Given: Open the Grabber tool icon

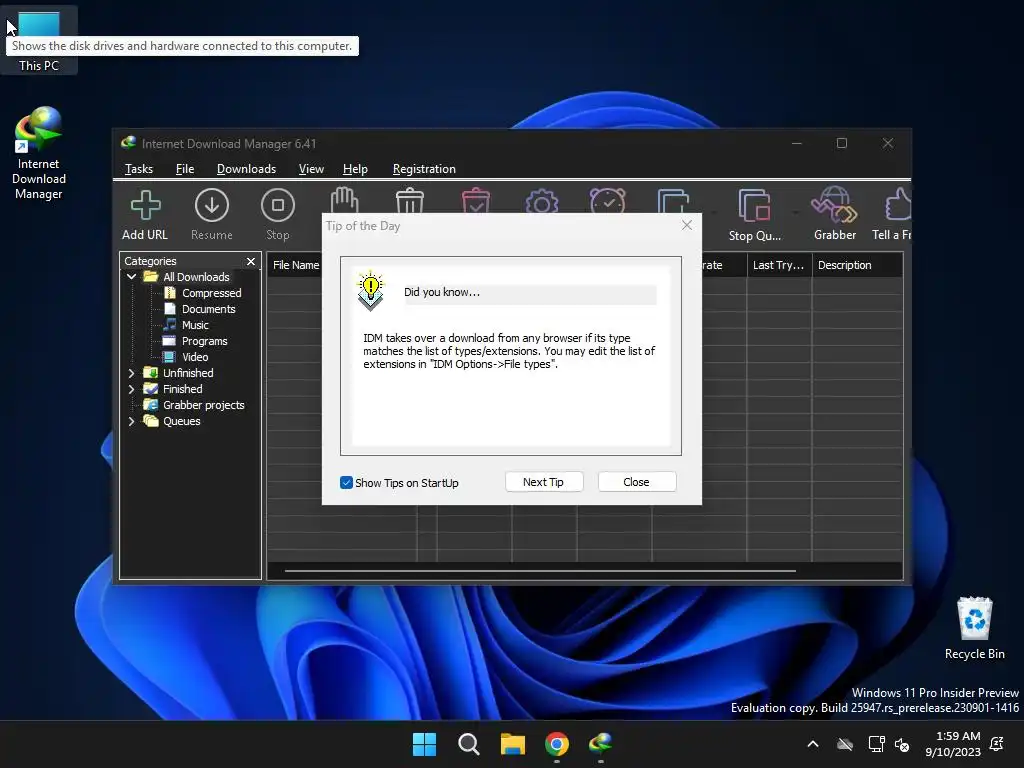Looking at the screenshot, I should pos(834,205).
